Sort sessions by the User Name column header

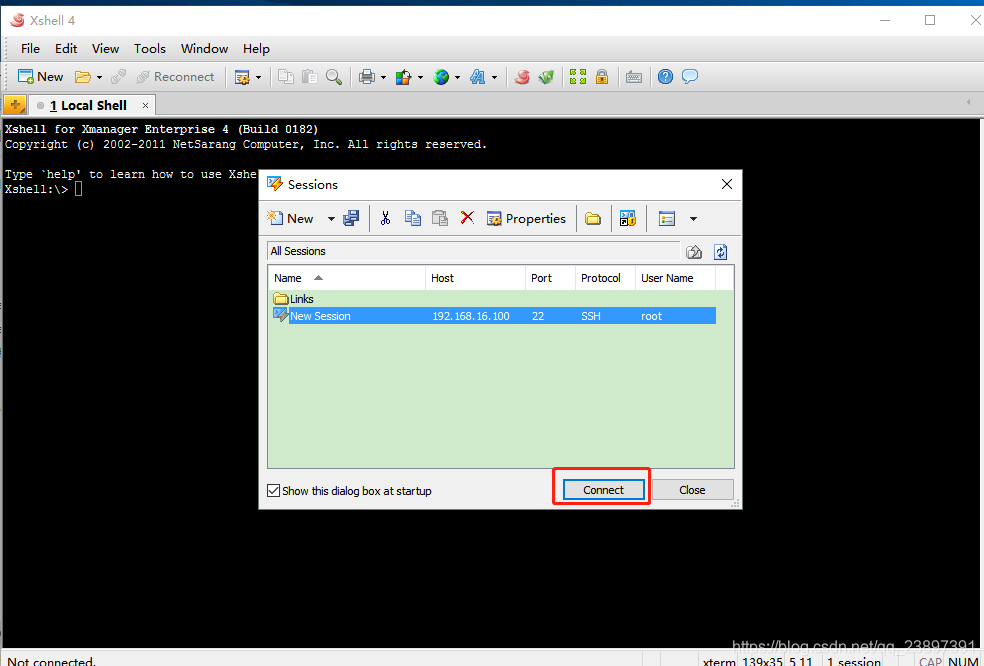pyautogui.click(x=675, y=278)
